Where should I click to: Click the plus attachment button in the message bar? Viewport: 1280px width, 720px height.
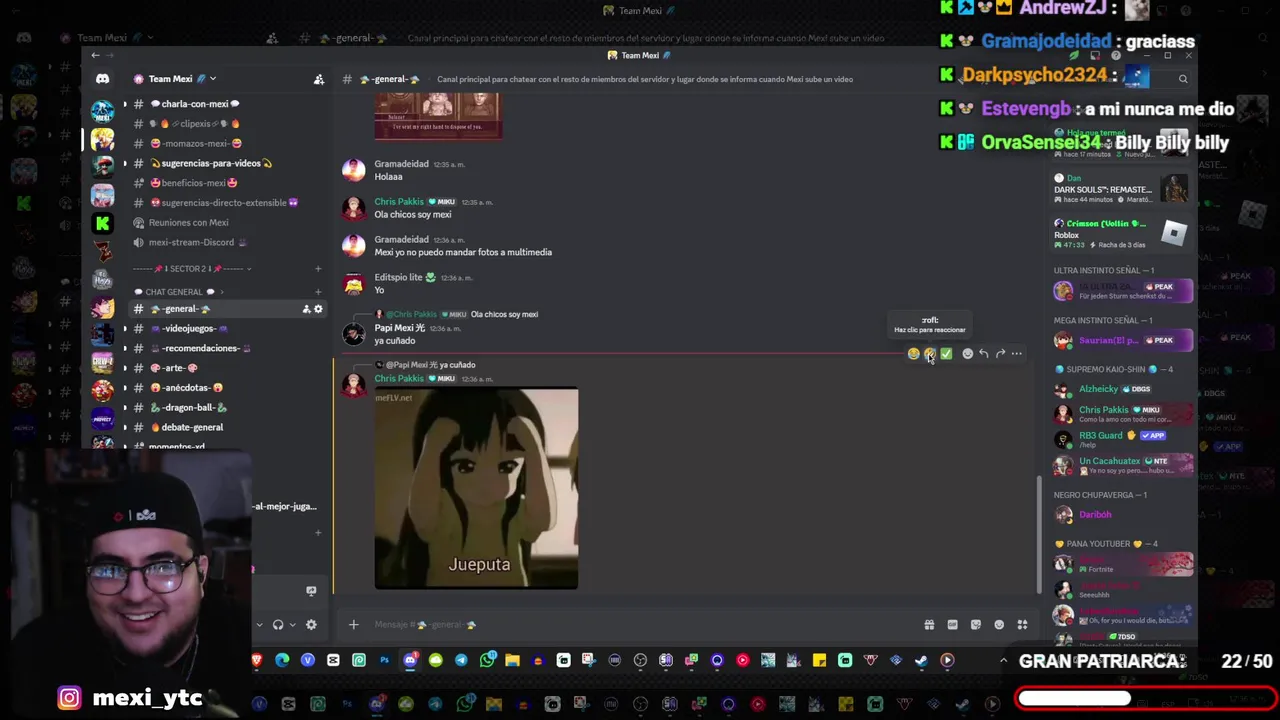(x=353, y=625)
